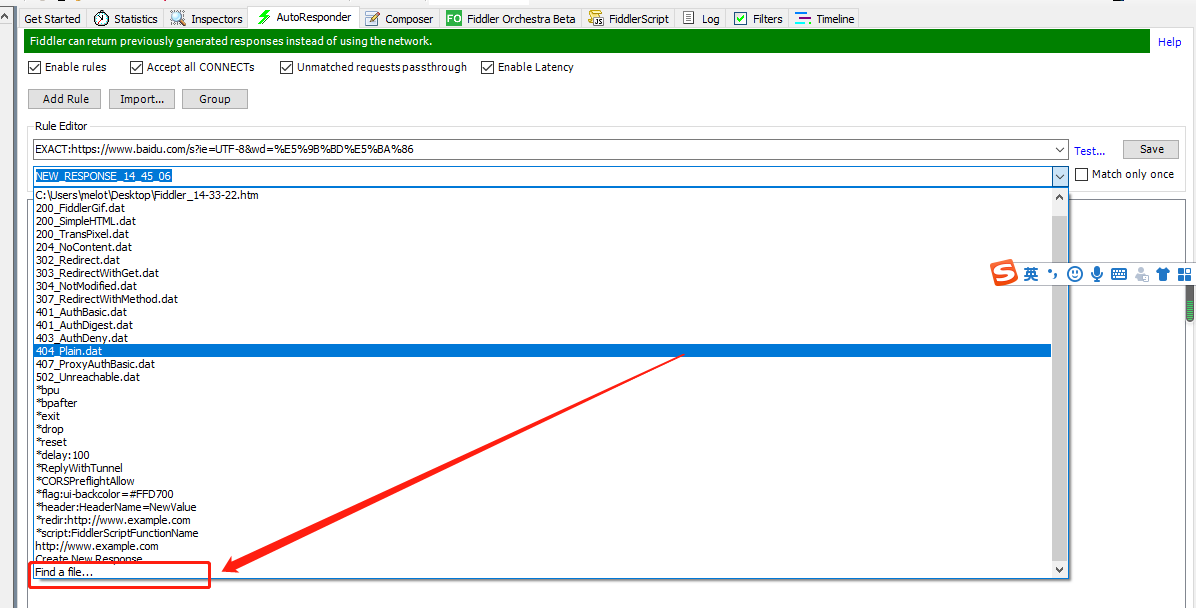Open the Fiddler Orchestra Beta tab
This screenshot has height=608, width=1196.
coord(511,18)
